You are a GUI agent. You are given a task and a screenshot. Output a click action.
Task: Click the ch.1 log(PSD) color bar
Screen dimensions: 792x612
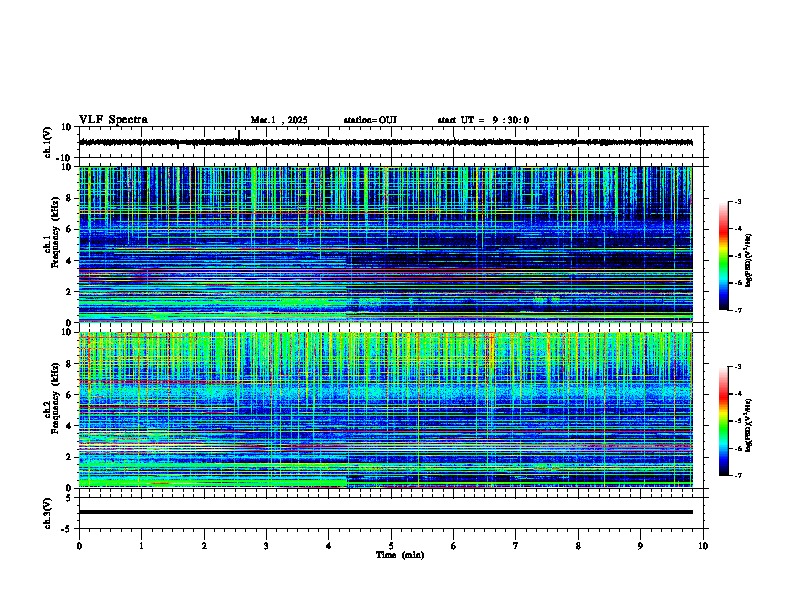[723, 256]
